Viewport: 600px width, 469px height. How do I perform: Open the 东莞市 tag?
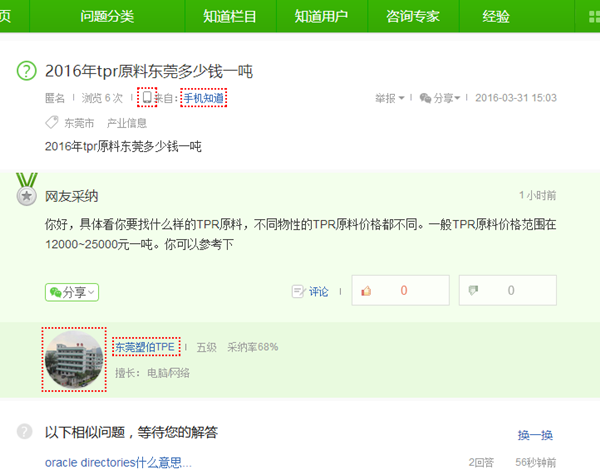pyautogui.click(x=79, y=123)
